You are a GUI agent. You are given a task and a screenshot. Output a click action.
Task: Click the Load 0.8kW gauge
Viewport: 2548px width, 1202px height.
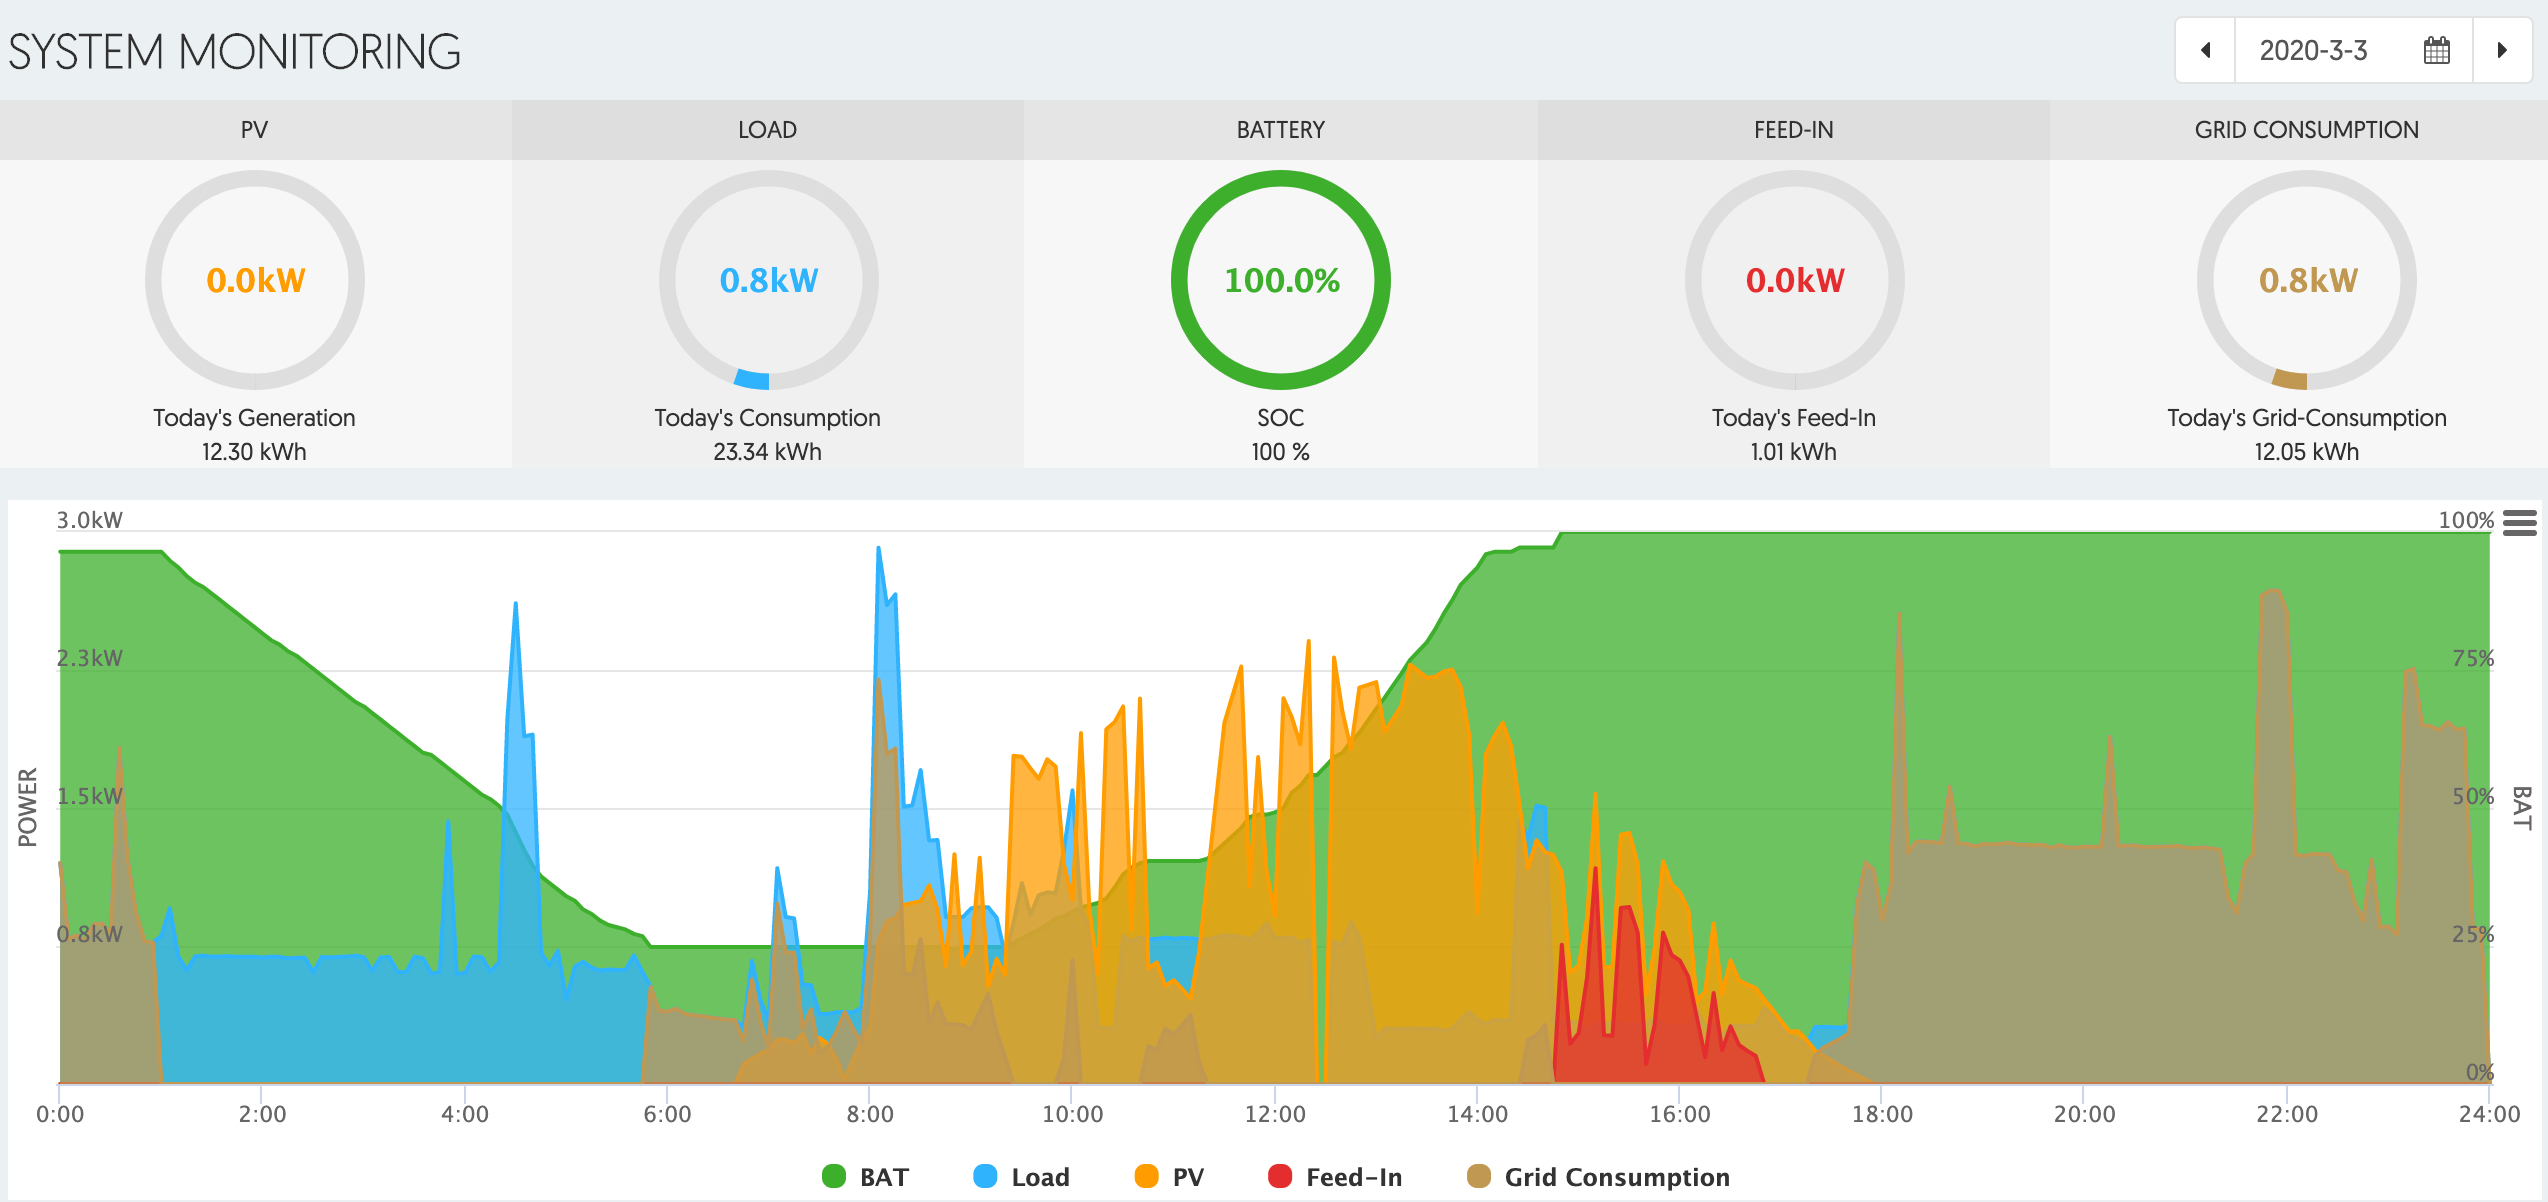pos(768,280)
